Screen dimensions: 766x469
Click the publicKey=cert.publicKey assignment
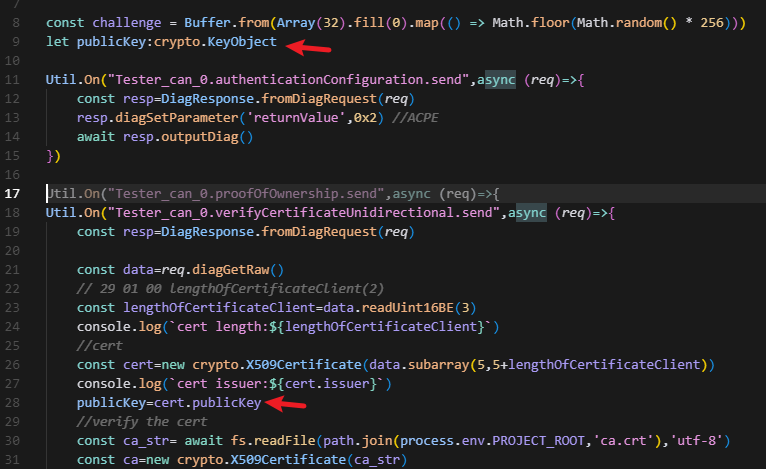click(x=168, y=402)
